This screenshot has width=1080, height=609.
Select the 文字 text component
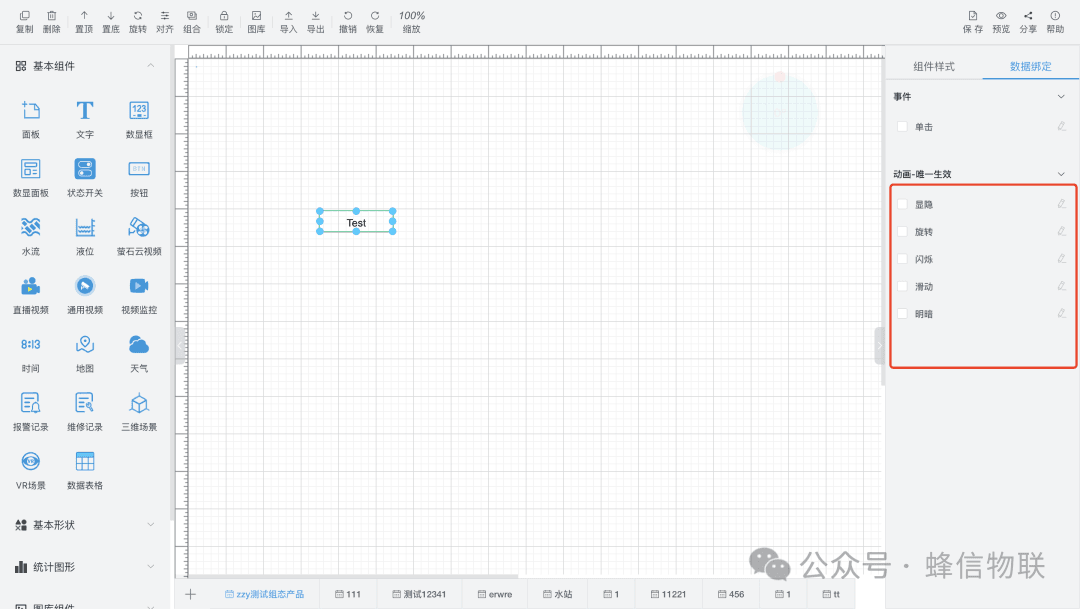pyautogui.click(x=85, y=119)
